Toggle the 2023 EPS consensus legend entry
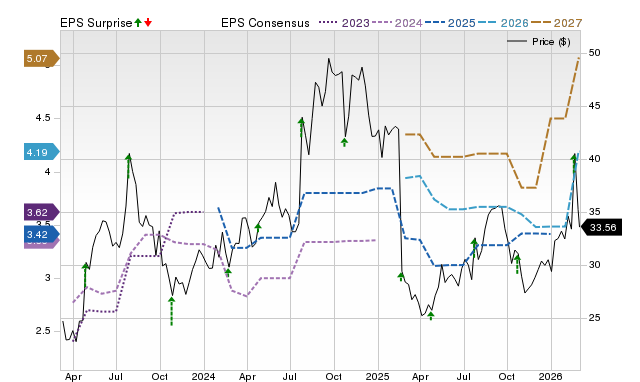 [344, 23]
